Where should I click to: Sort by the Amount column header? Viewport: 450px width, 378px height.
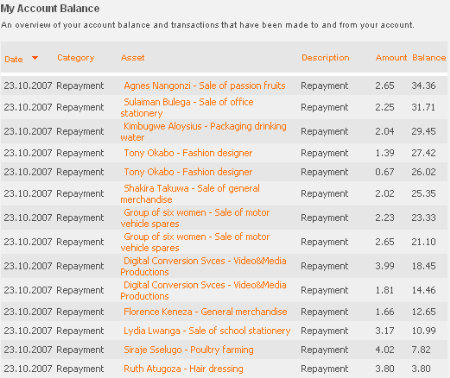[x=391, y=58]
